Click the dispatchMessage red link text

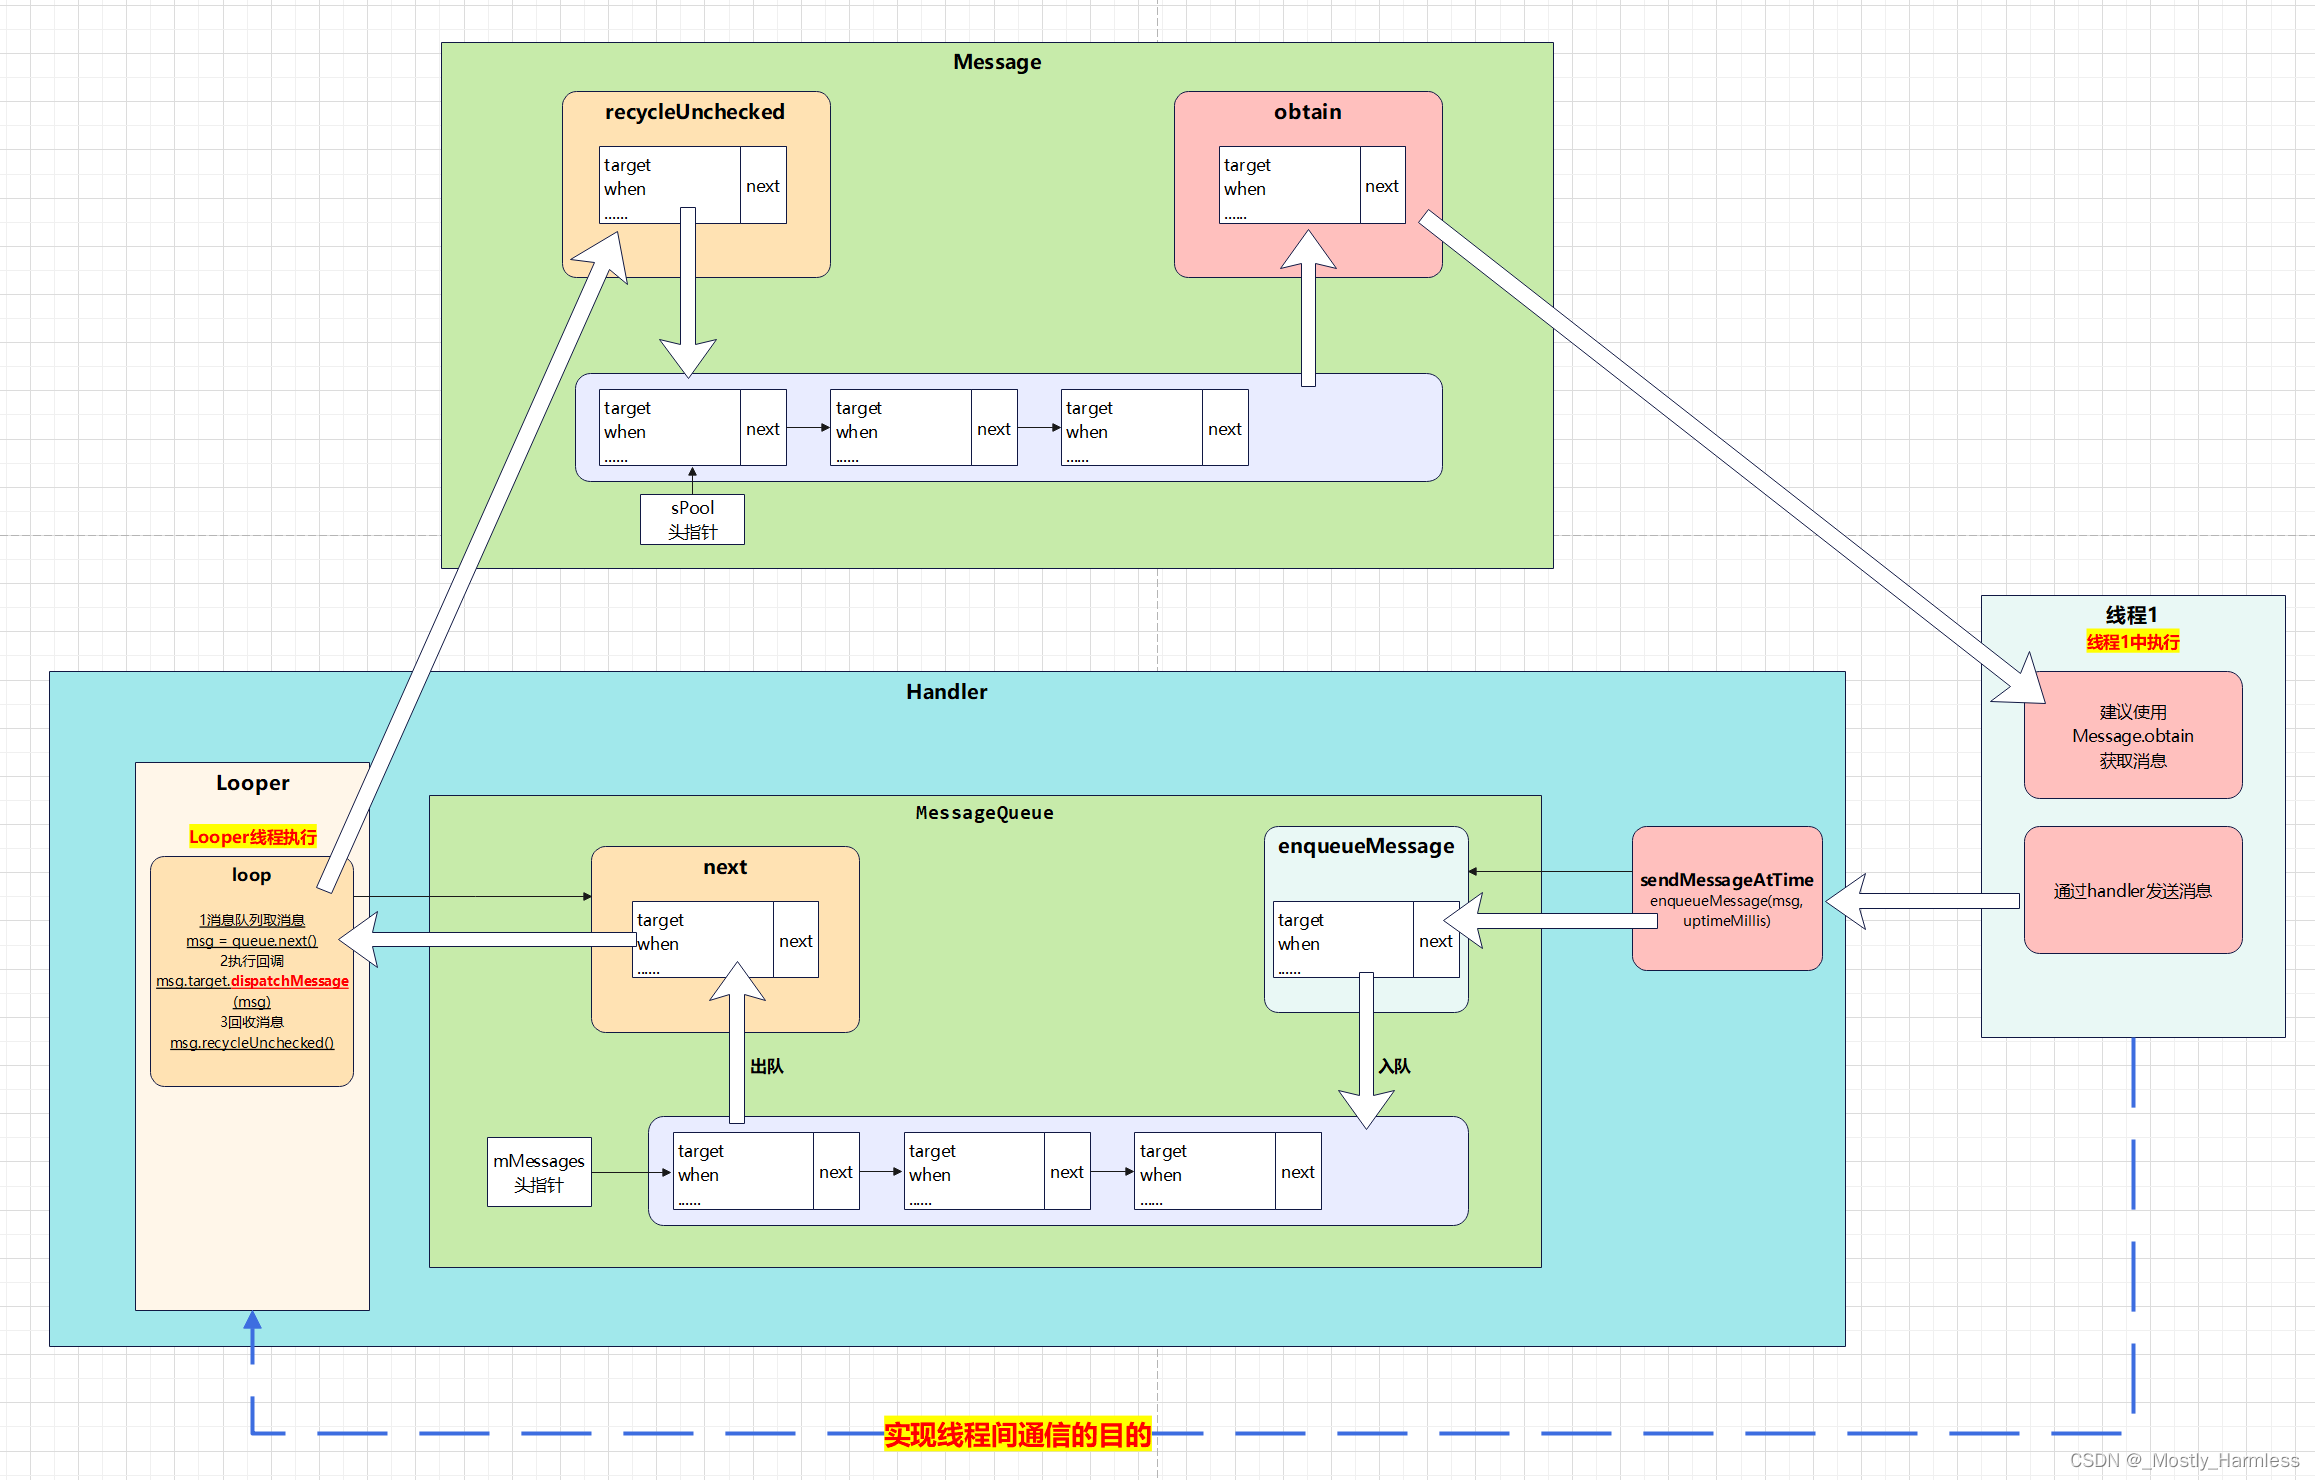tap(290, 981)
